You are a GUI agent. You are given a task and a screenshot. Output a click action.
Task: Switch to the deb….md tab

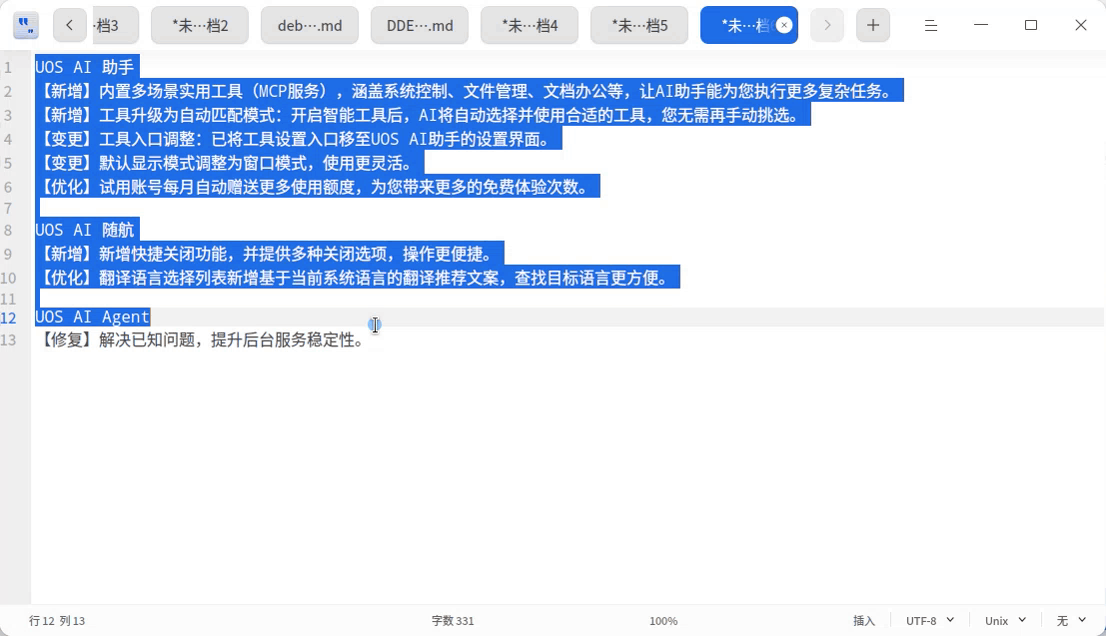(310, 25)
